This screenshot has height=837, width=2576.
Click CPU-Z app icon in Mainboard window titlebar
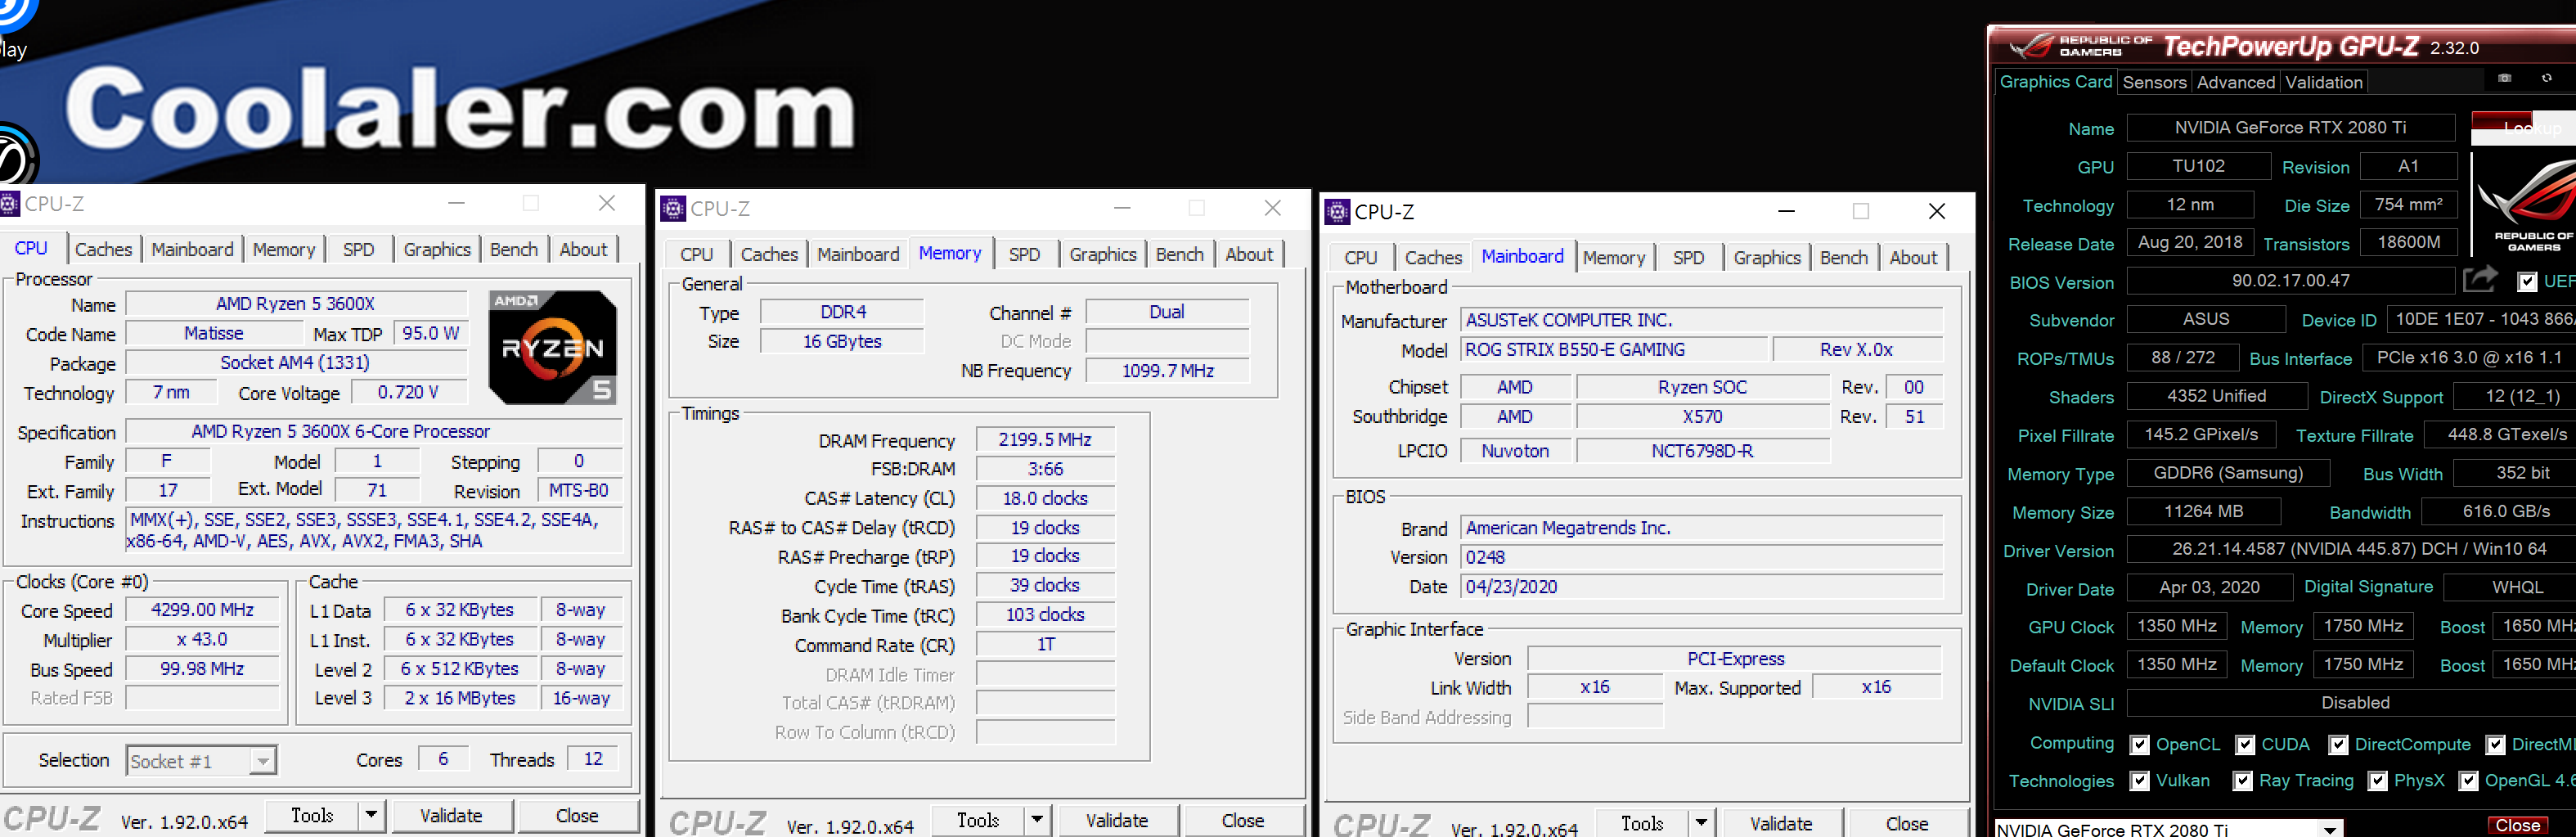[x=1337, y=211]
